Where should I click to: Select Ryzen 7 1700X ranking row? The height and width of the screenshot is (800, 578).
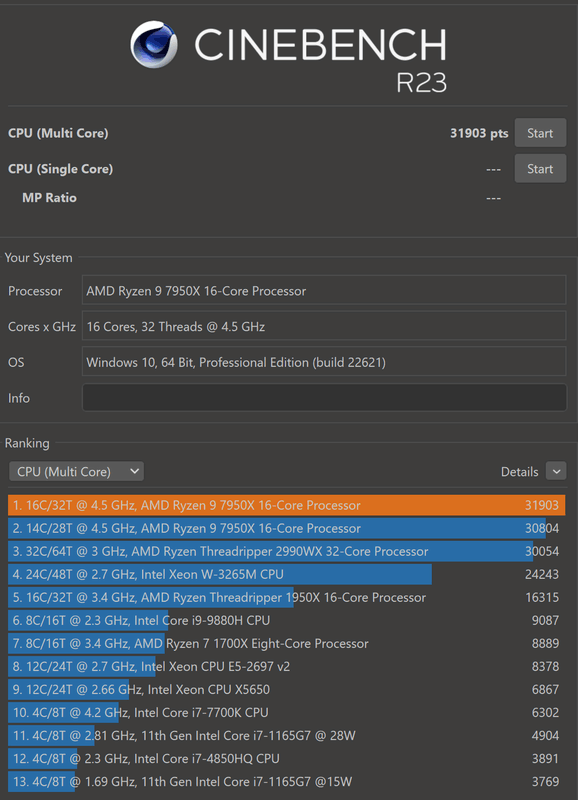(287, 643)
